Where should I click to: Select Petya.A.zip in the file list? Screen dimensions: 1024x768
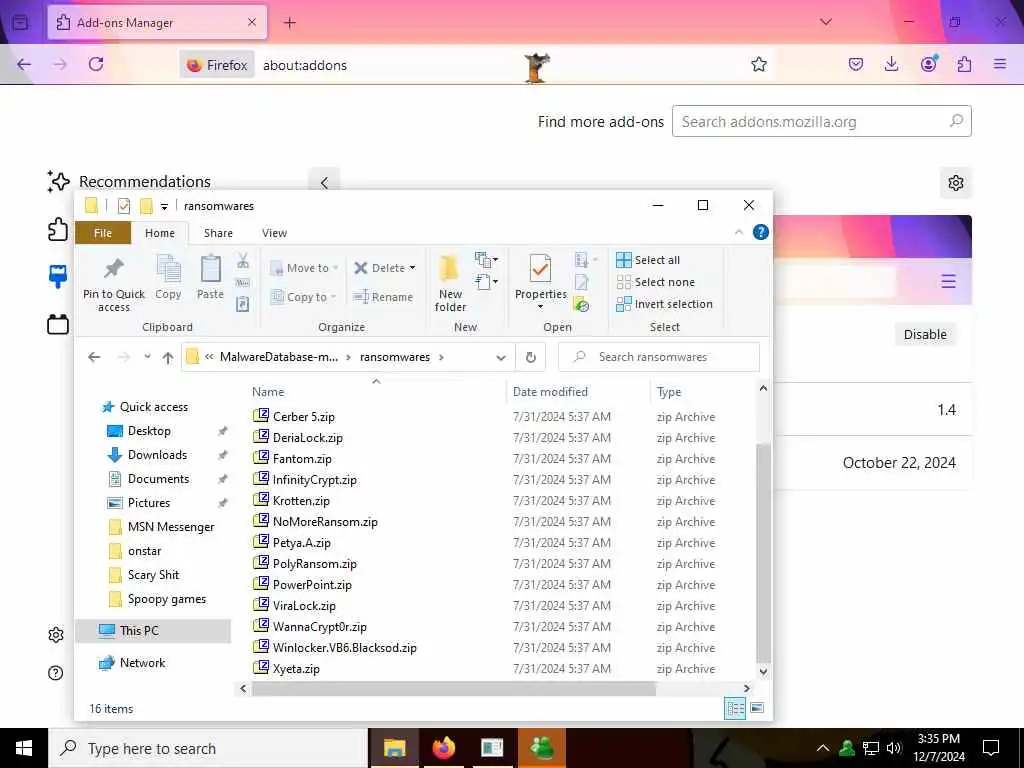point(301,543)
